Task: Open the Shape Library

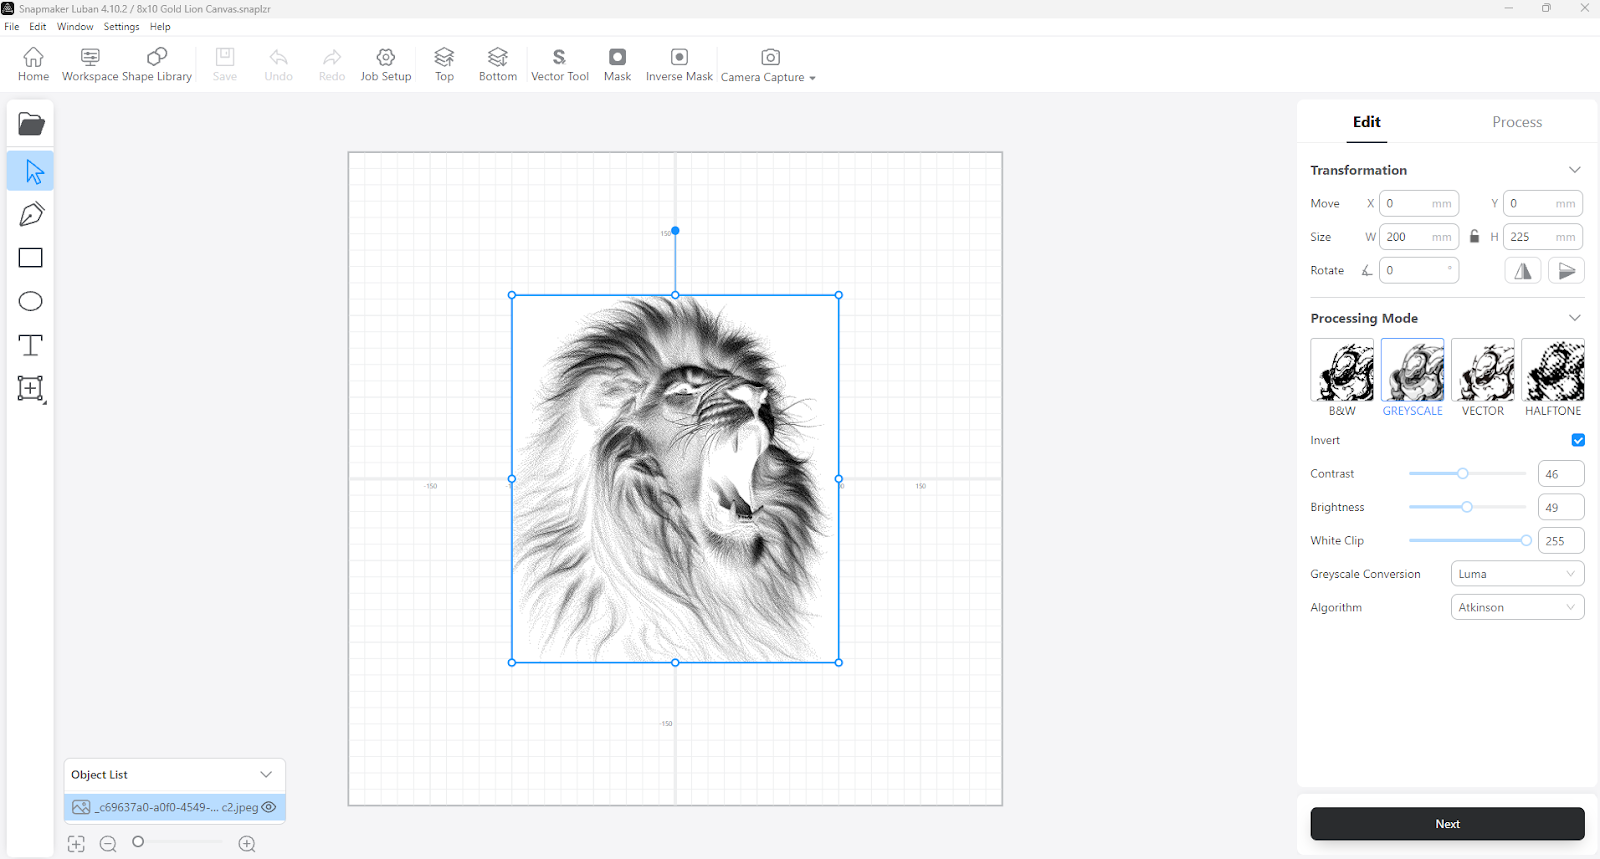Action: 157,64
